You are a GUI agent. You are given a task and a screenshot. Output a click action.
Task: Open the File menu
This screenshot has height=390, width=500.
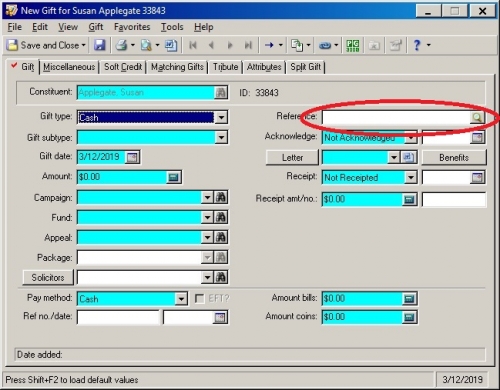[15, 27]
